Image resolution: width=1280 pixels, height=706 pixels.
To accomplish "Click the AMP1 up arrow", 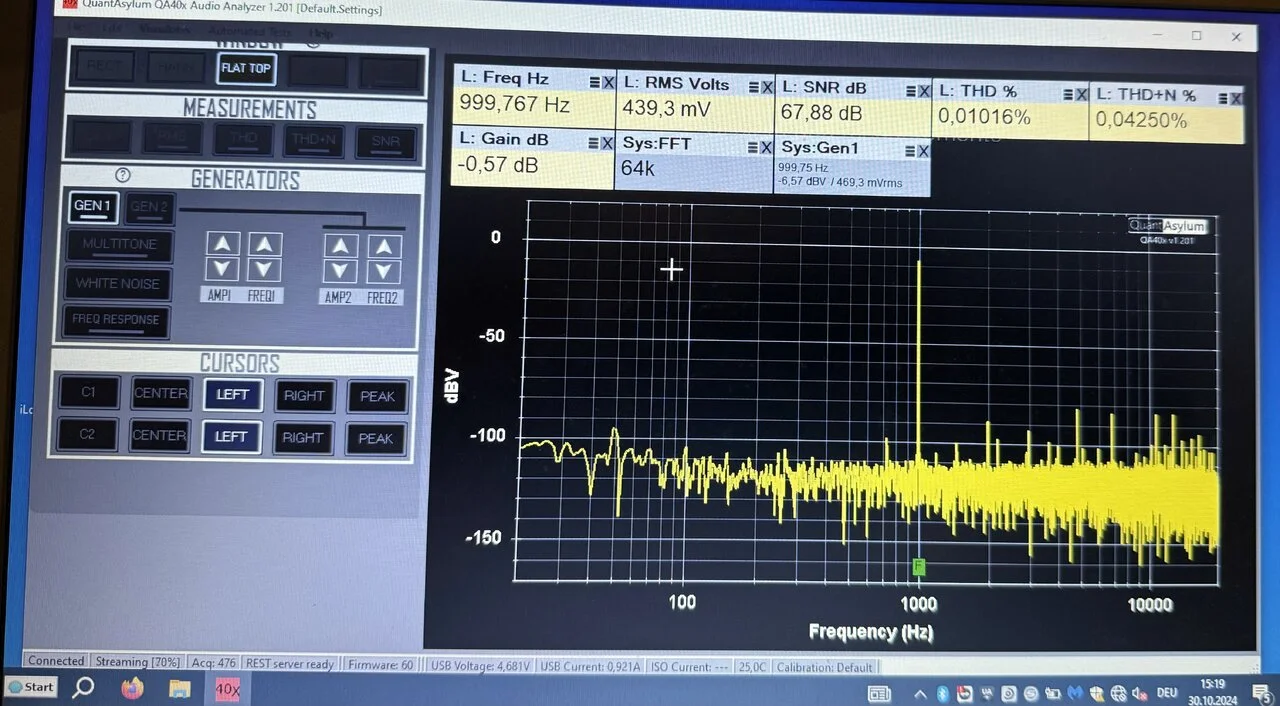I will (222, 244).
